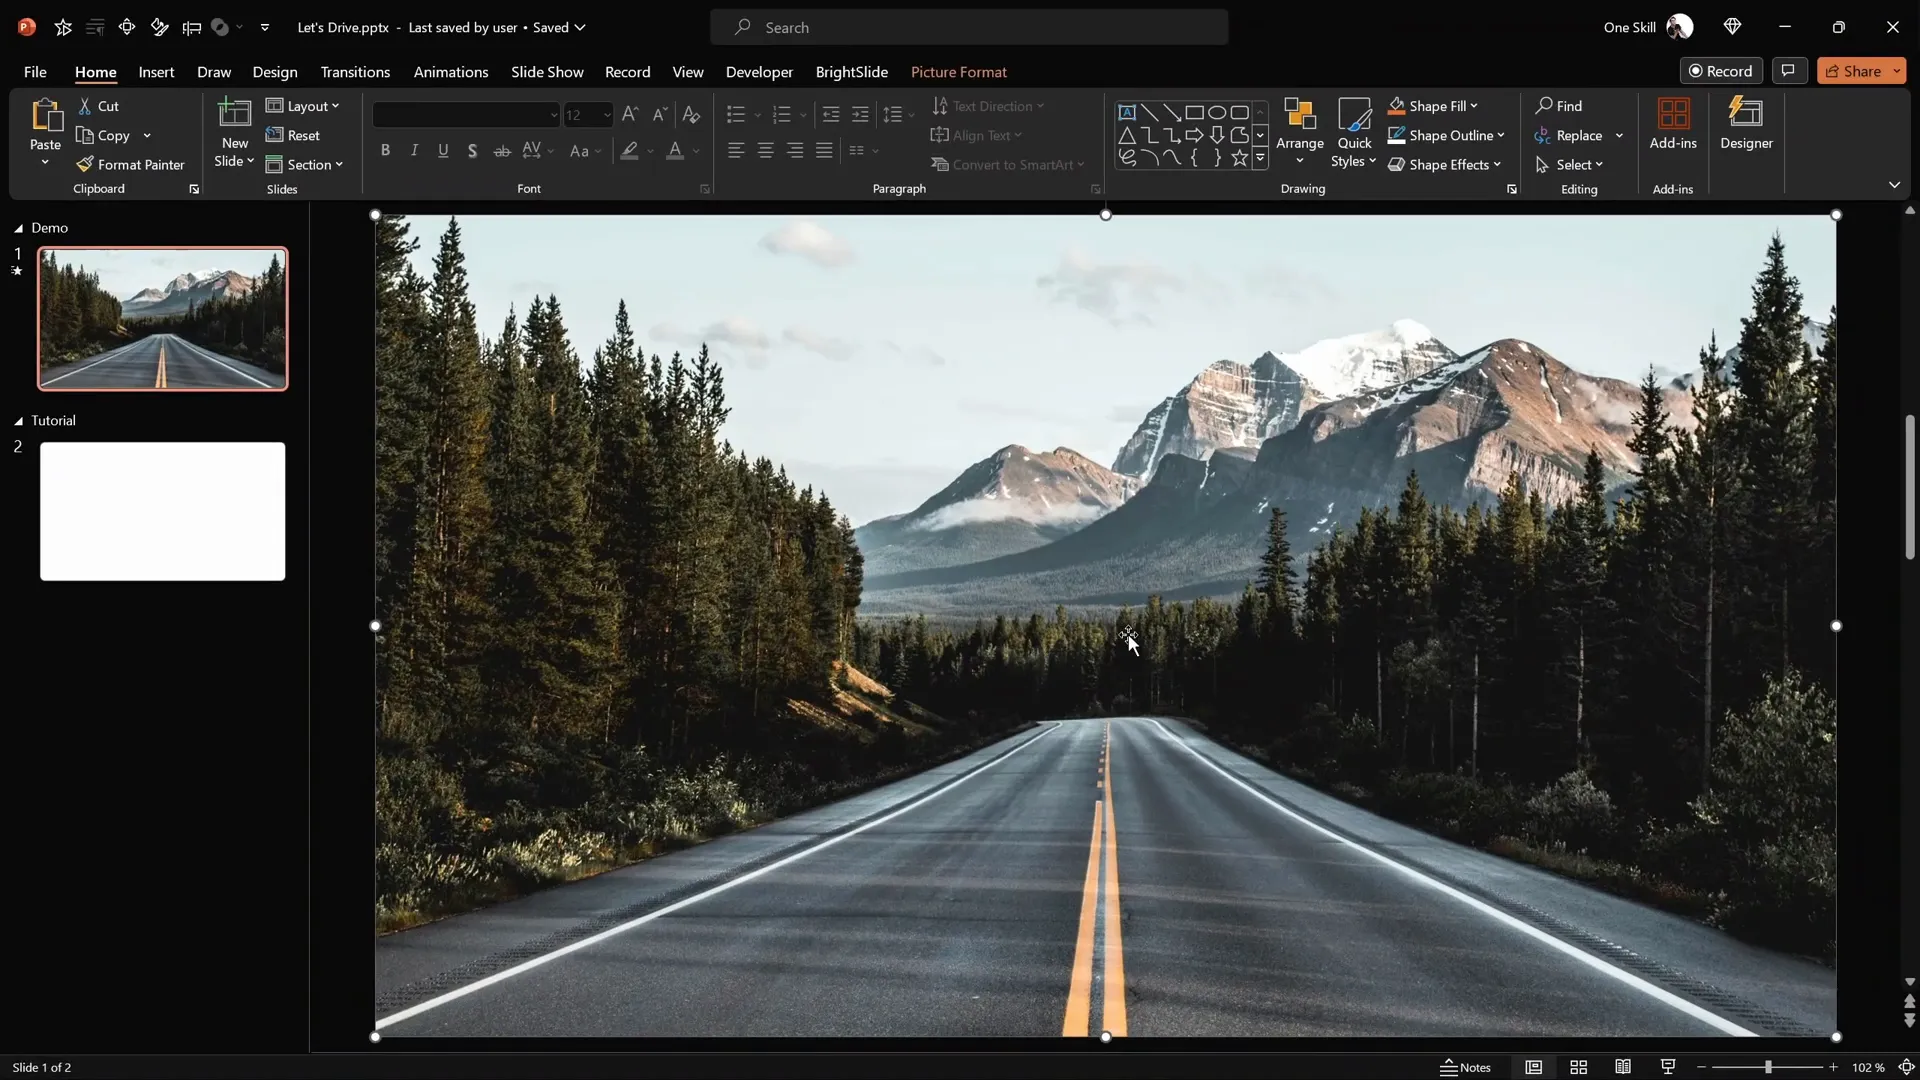This screenshot has height=1080, width=1920.
Task: Toggle the Notes pane
Action: coord(1465,1067)
